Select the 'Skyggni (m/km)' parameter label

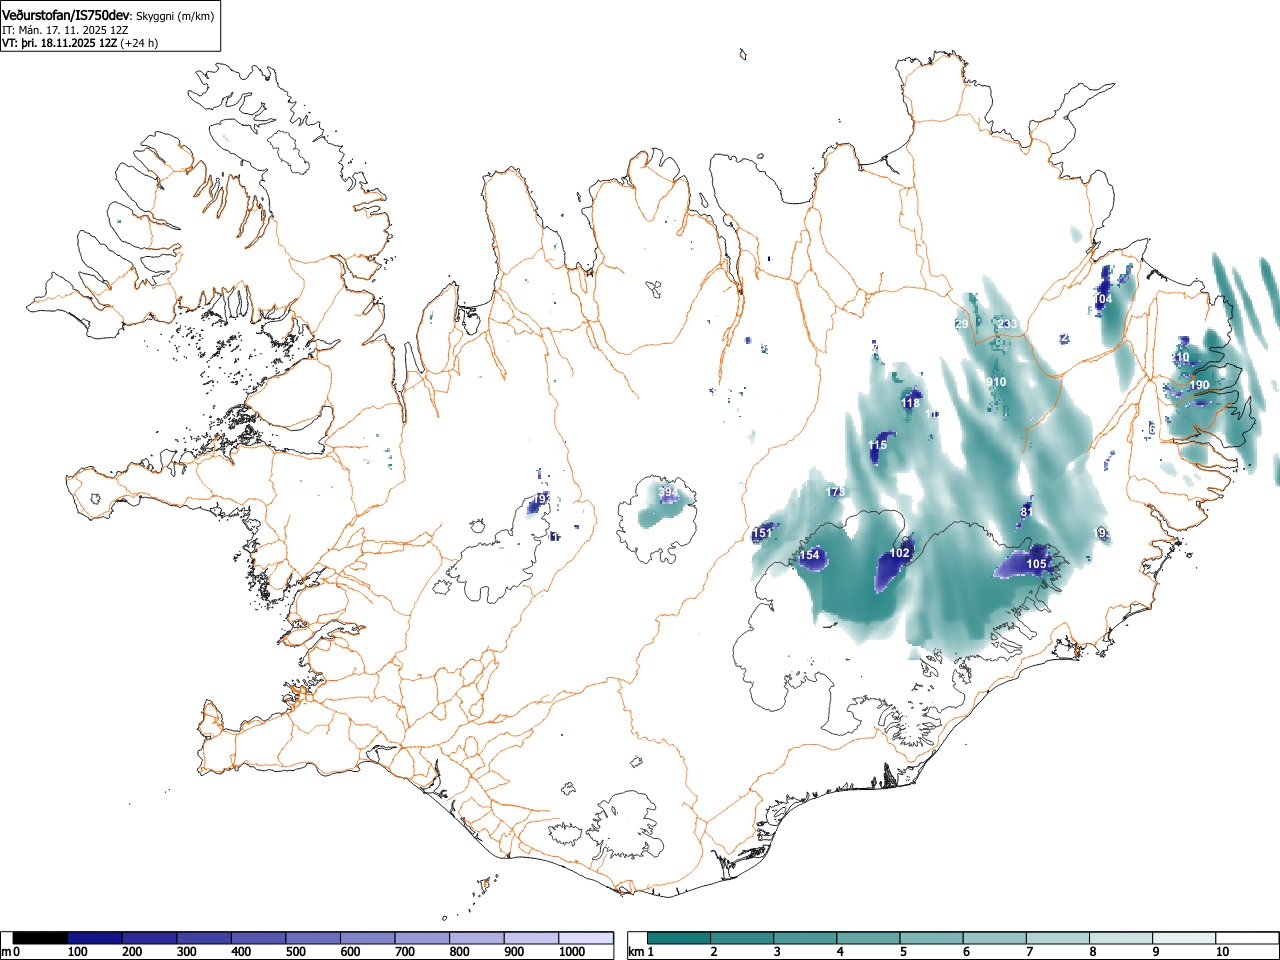(175, 16)
